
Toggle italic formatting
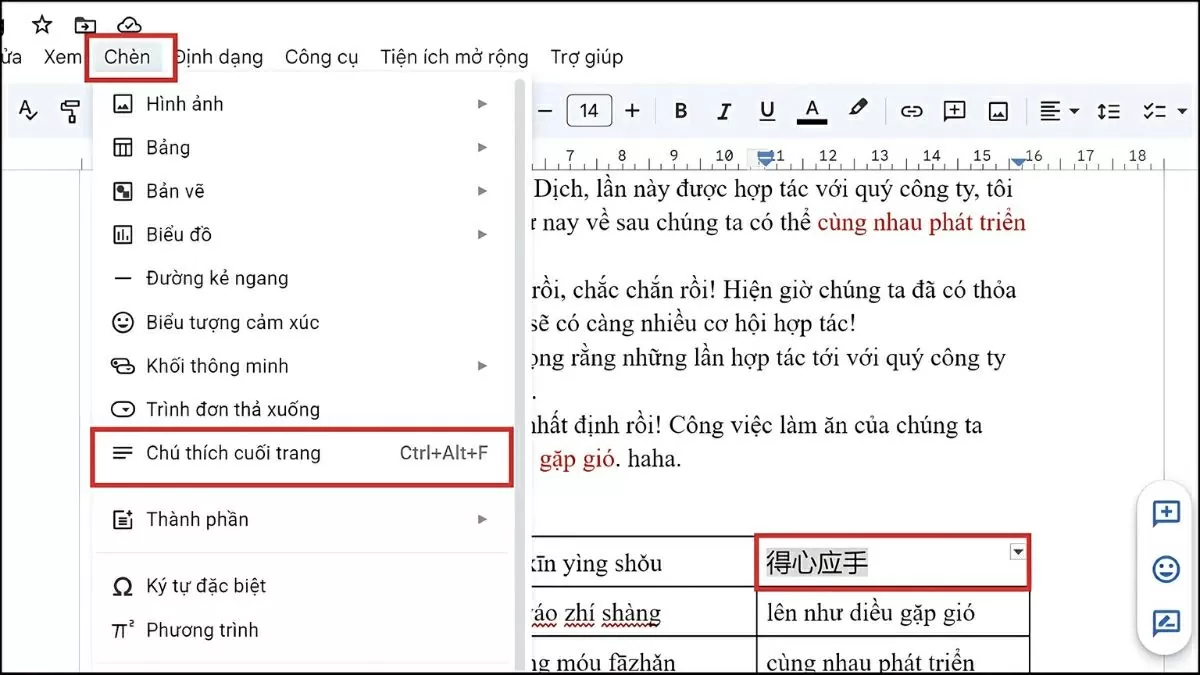point(723,110)
